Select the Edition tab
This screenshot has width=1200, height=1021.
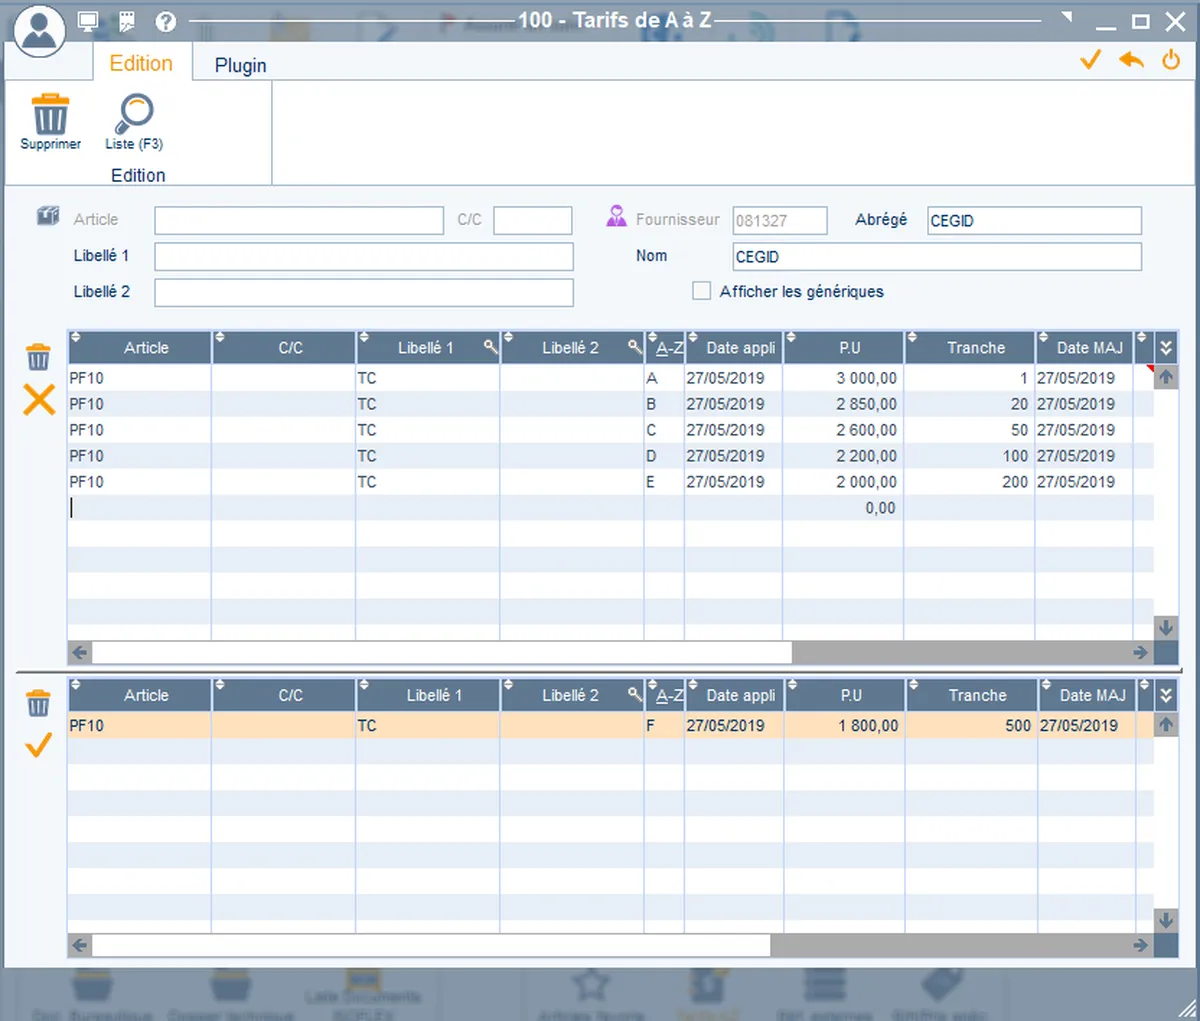coord(141,64)
